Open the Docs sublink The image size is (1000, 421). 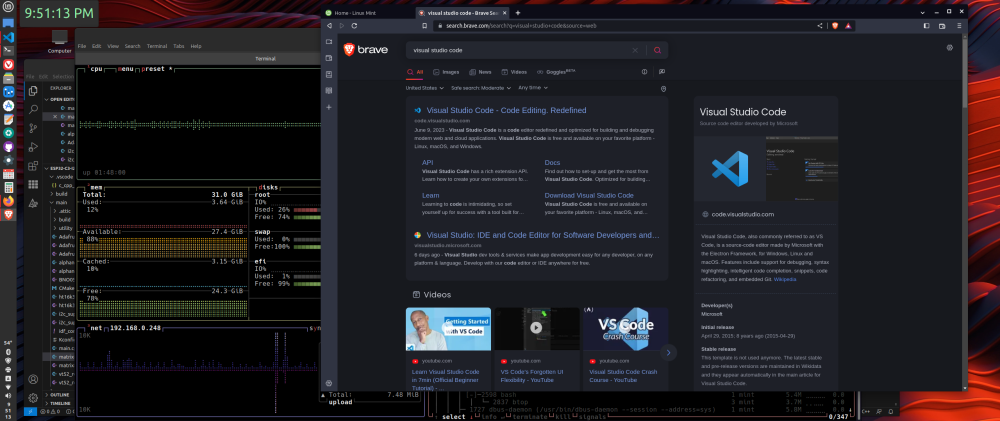point(552,163)
